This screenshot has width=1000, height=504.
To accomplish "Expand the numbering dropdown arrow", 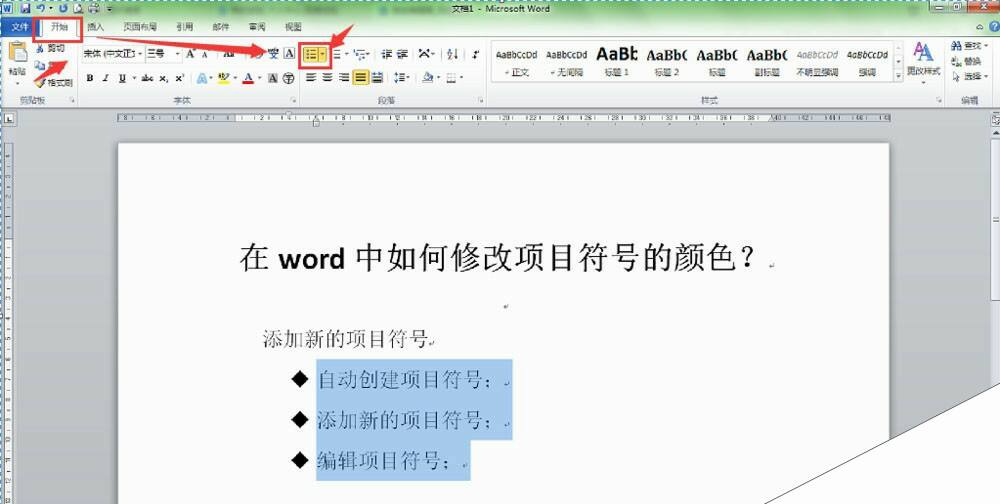I will pyautogui.click(x=347, y=55).
